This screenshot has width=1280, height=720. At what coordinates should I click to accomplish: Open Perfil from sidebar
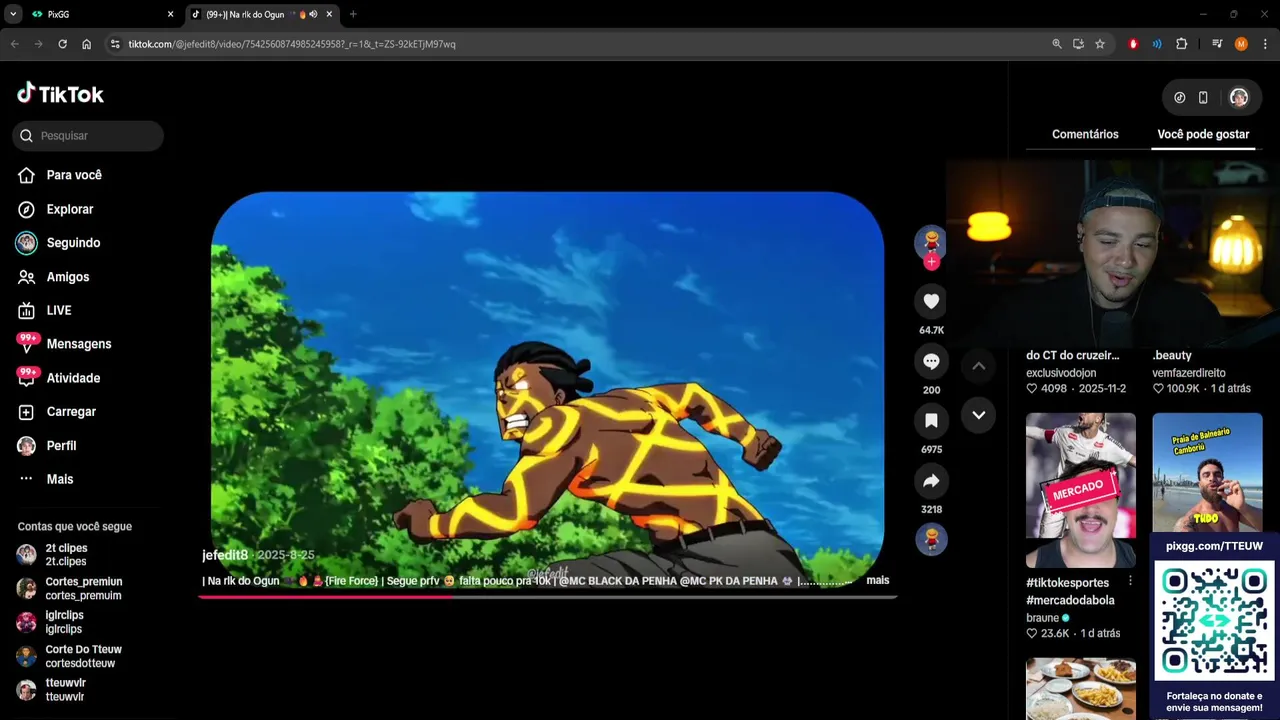(61, 446)
